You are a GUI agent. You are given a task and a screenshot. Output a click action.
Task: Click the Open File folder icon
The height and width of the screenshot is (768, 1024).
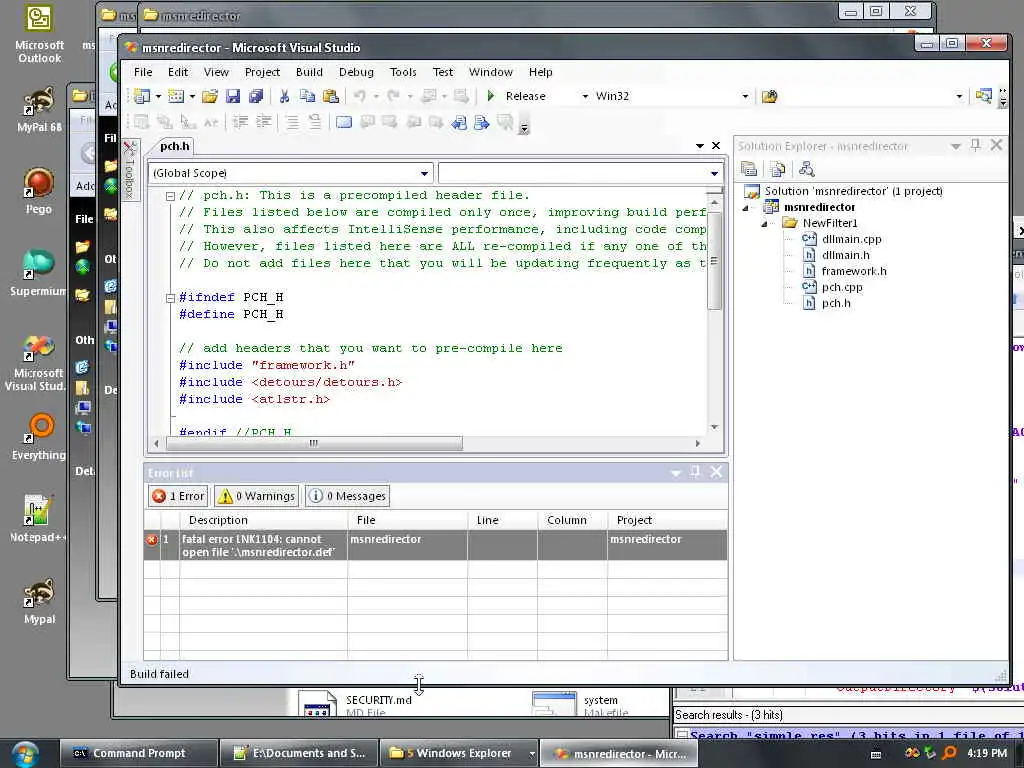coord(210,96)
